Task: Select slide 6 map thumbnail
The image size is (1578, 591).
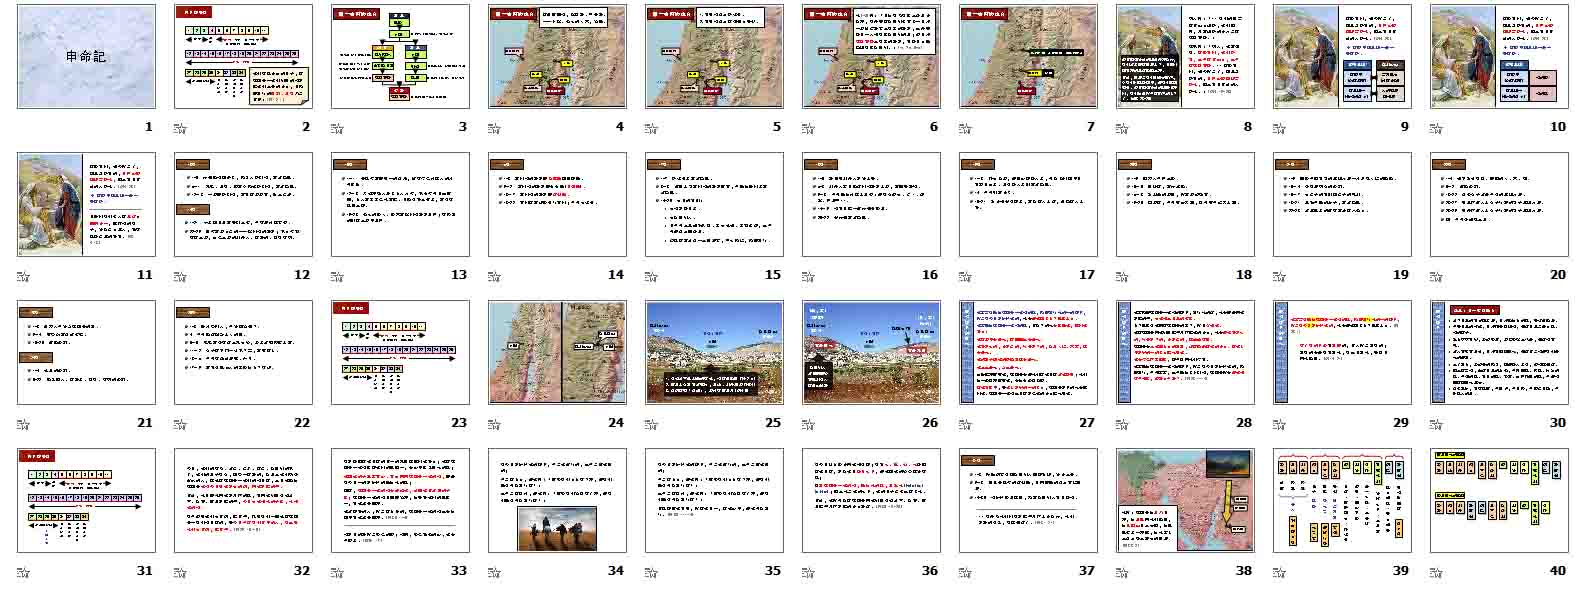Action: [871, 57]
